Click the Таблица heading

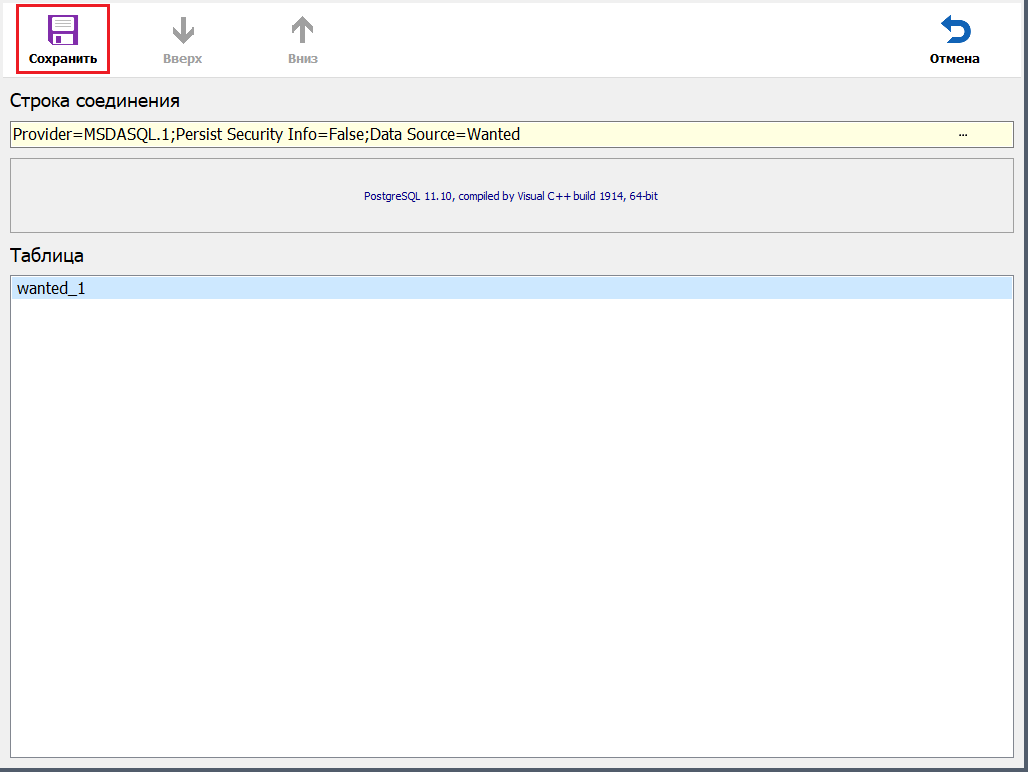[47, 255]
